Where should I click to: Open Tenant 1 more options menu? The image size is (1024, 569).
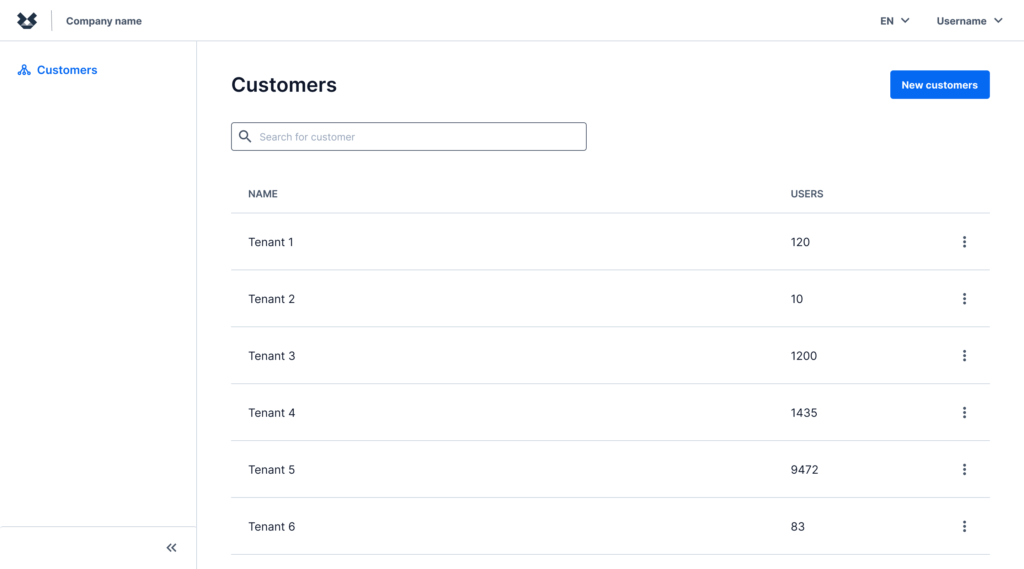point(964,242)
